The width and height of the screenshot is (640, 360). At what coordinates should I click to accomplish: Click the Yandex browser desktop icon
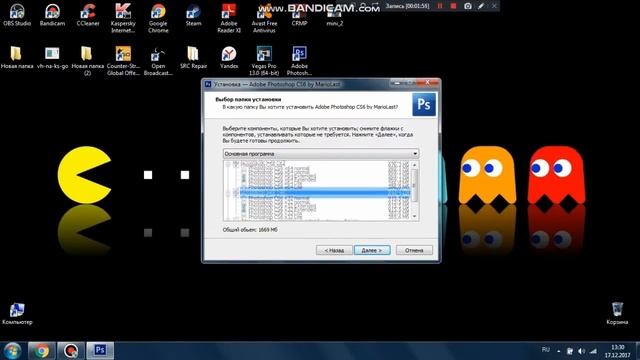(229, 57)
